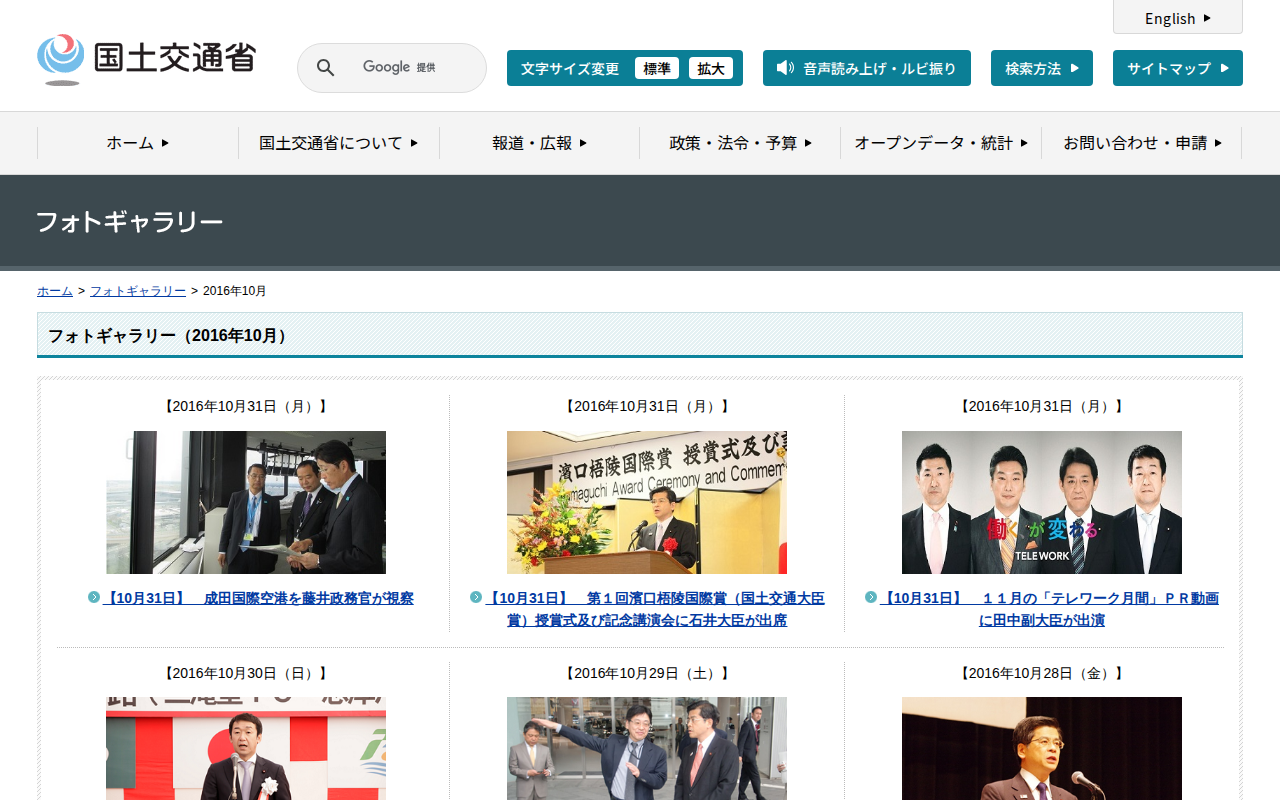Switch the site to English
This screenshot has width=1280, height=800.
click(x=1177, y=18)
